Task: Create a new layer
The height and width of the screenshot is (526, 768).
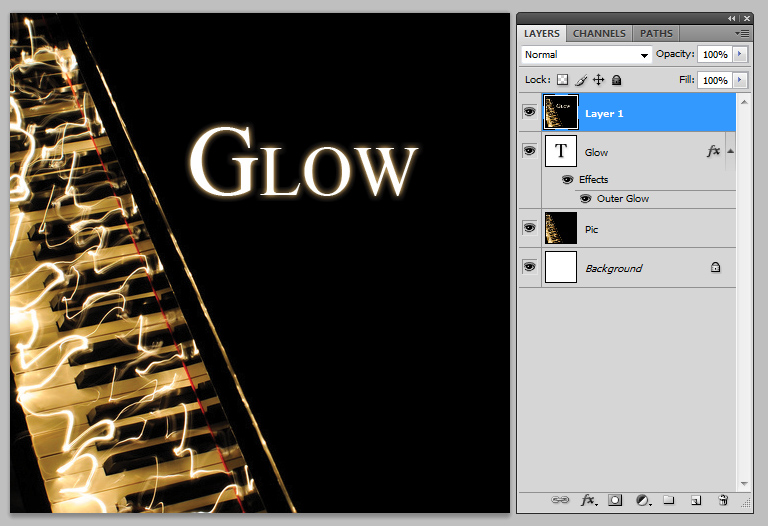Action: 696,500
